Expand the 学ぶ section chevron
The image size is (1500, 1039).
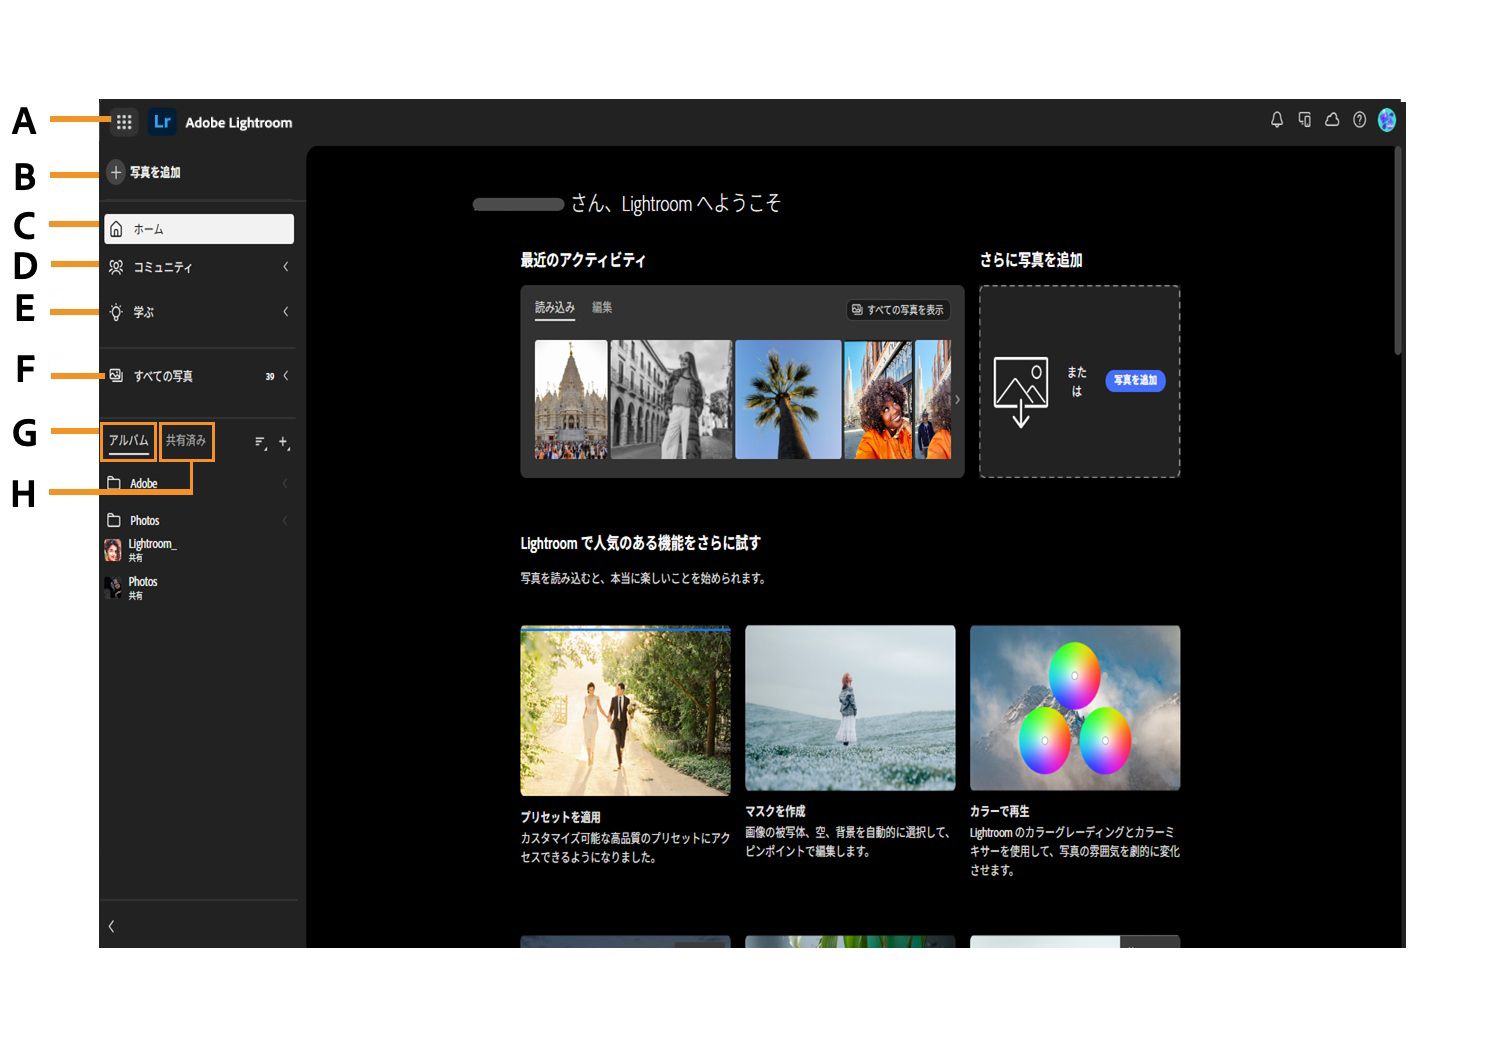pos(285,311)
